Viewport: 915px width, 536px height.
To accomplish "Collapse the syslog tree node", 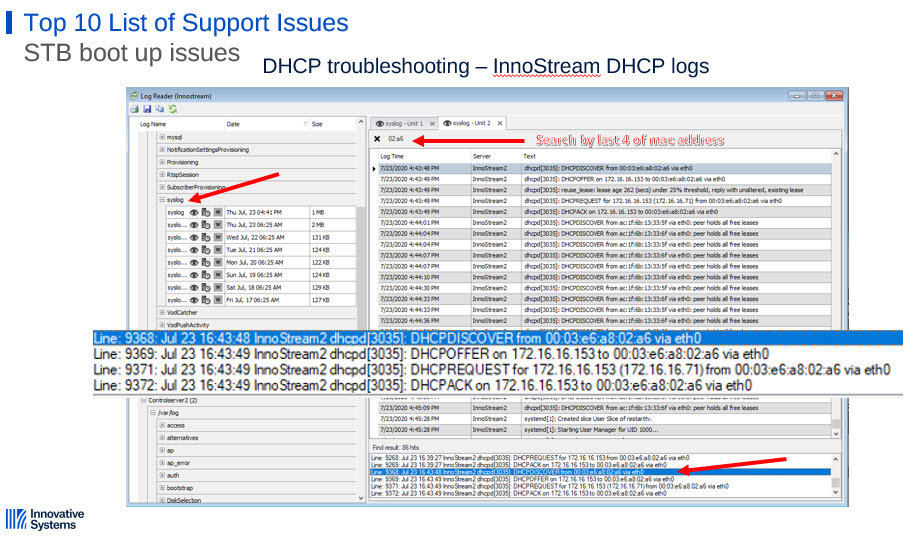I will pos(162,199).
